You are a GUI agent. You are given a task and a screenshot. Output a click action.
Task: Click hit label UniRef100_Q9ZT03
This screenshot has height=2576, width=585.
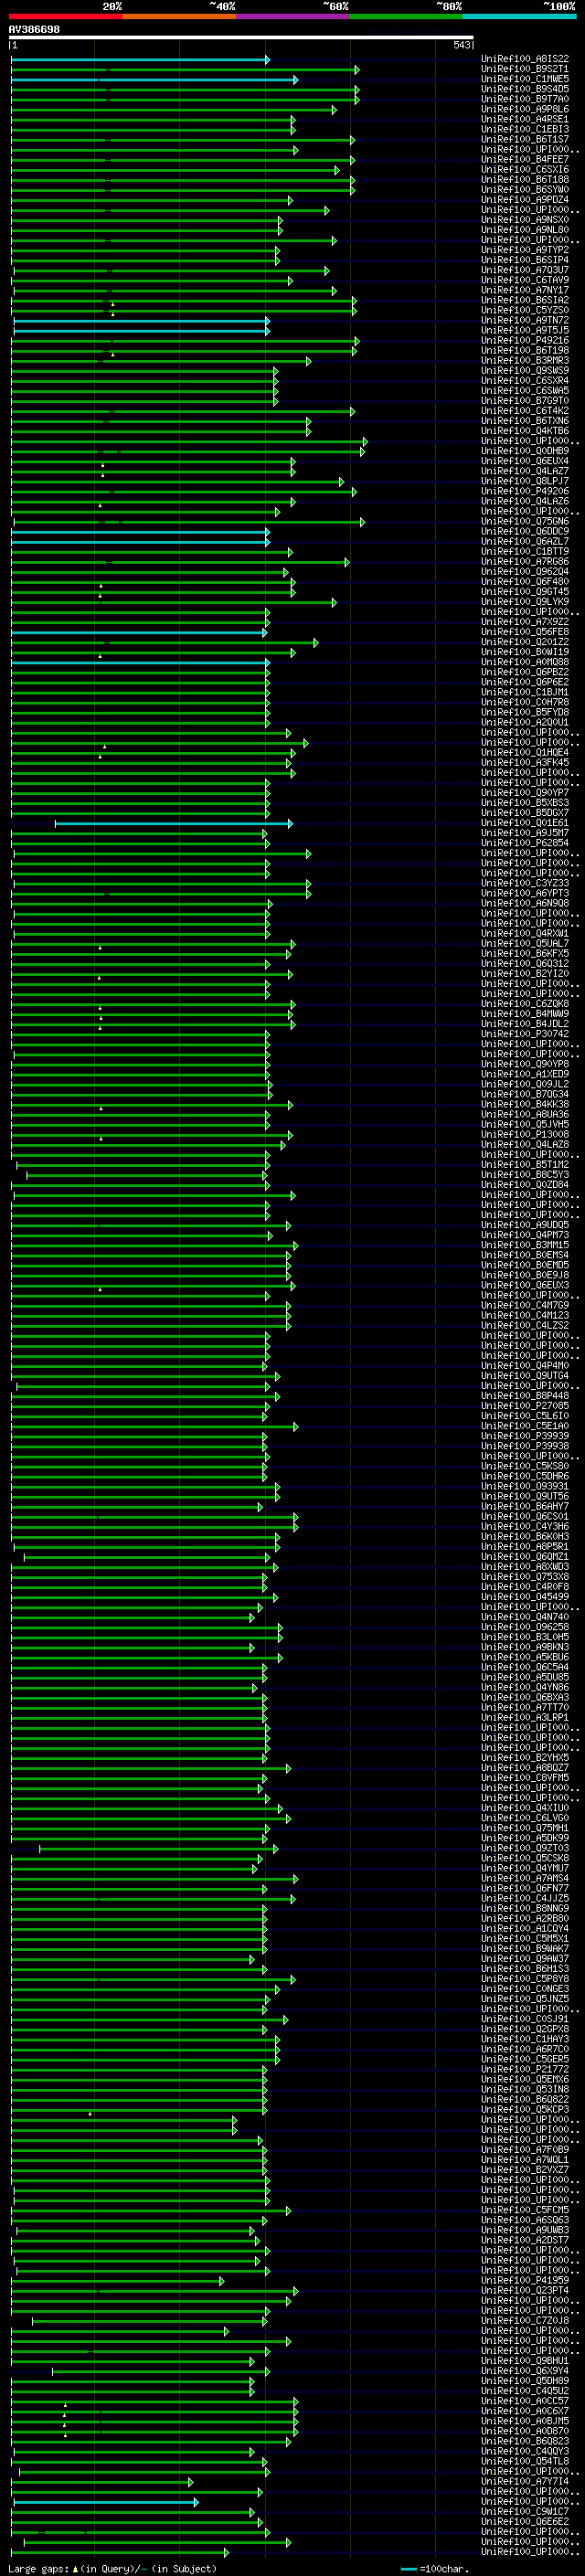click(x=525, y=1848)
